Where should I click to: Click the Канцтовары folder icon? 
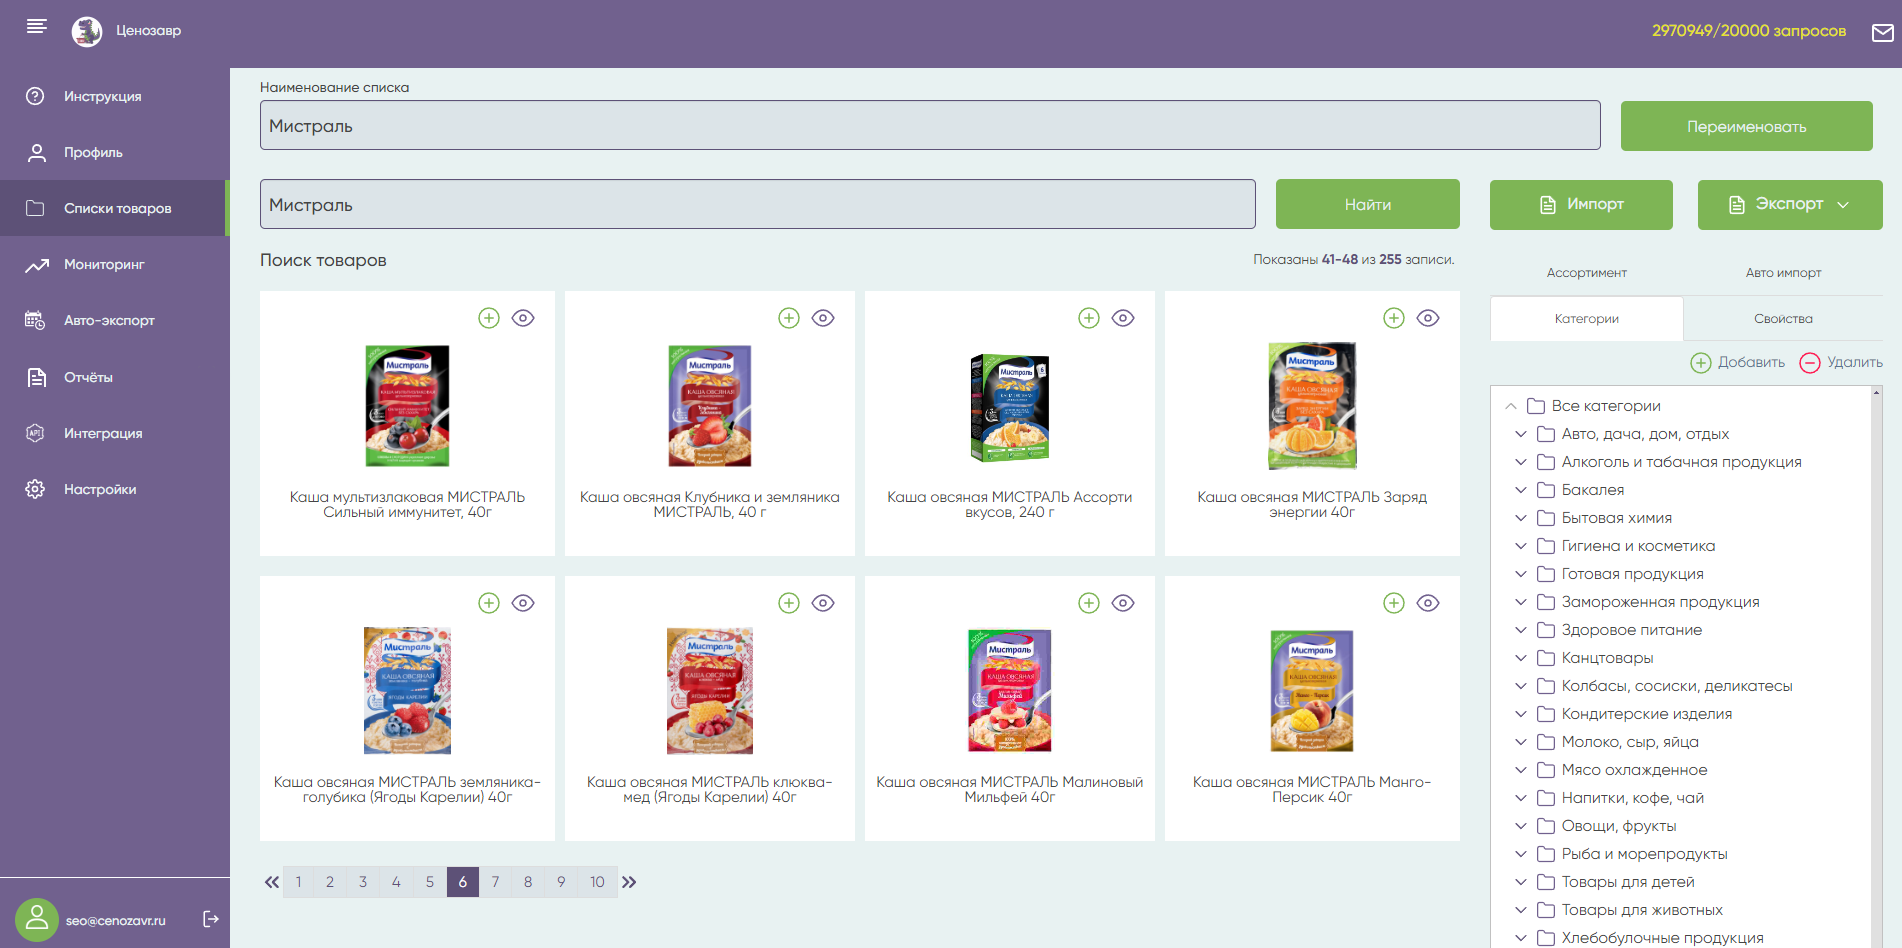(x=1546, y=658)
